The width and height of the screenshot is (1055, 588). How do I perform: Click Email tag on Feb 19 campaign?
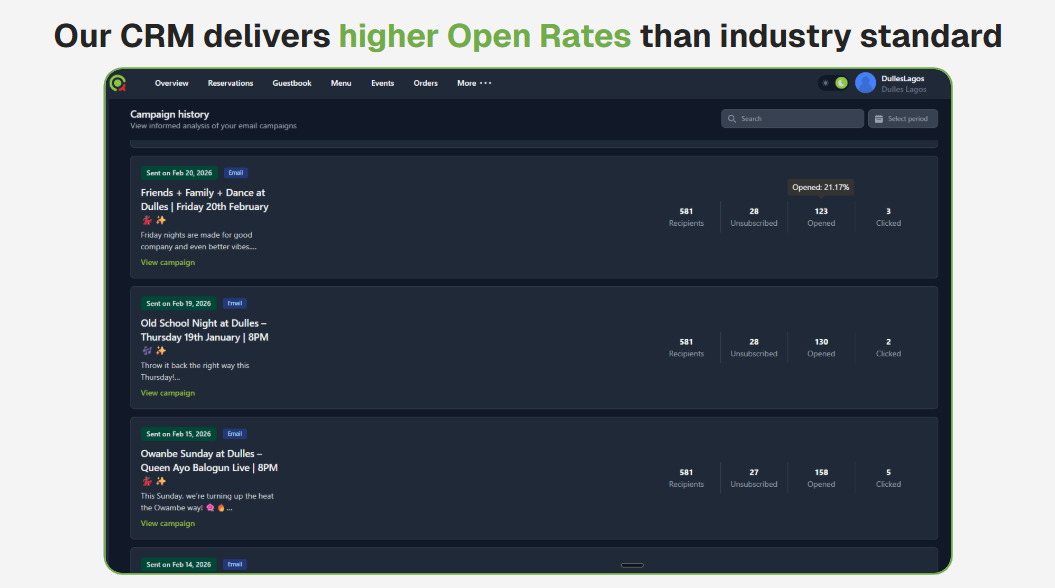pyautogui.click(x=235, y=303)
